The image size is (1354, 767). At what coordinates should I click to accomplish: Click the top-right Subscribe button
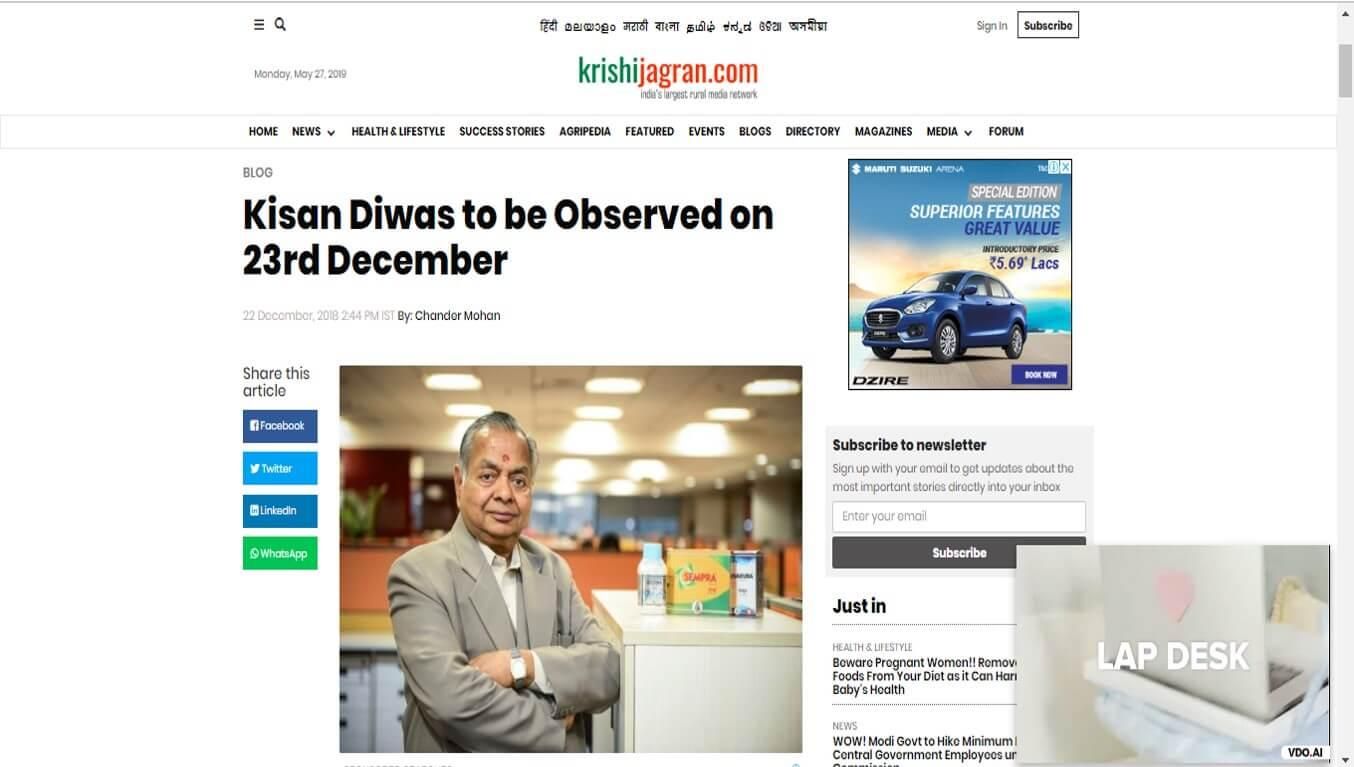pyautogui.click(x=1048, y=26)
